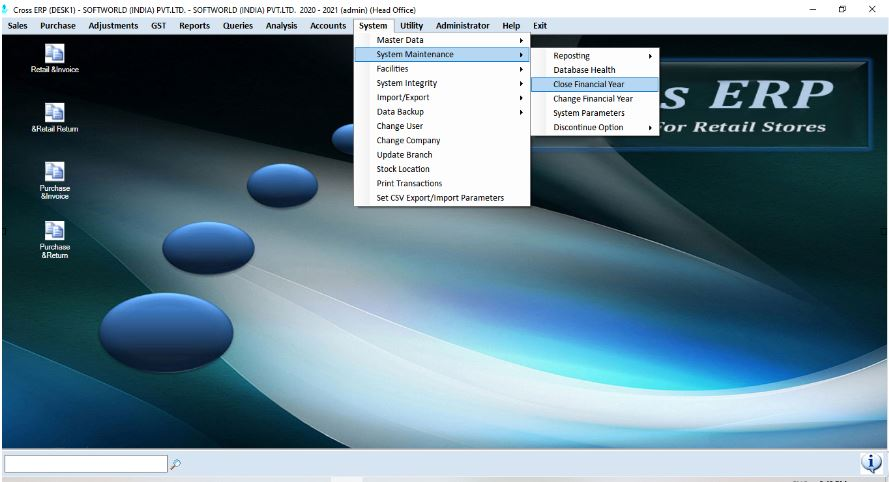Launch the Purchase & Invoice shortcut icon
This screenshot has height=482, width=889.
coord(55,172)
